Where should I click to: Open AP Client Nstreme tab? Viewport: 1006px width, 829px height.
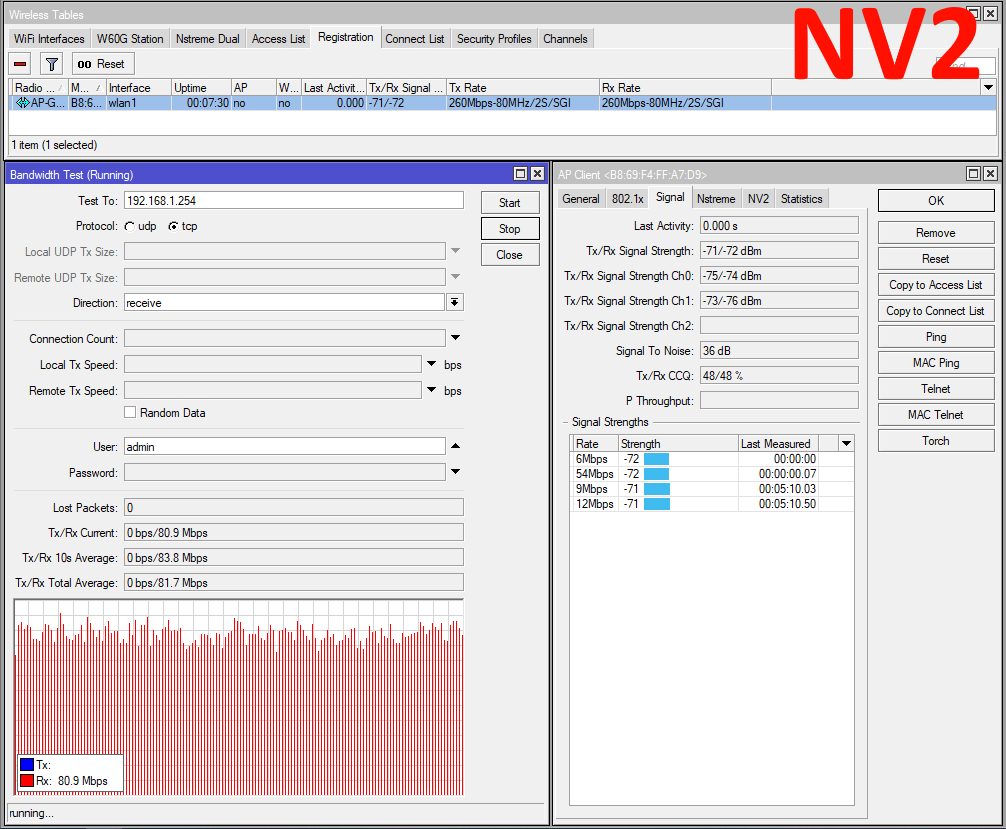pos(716,199)
